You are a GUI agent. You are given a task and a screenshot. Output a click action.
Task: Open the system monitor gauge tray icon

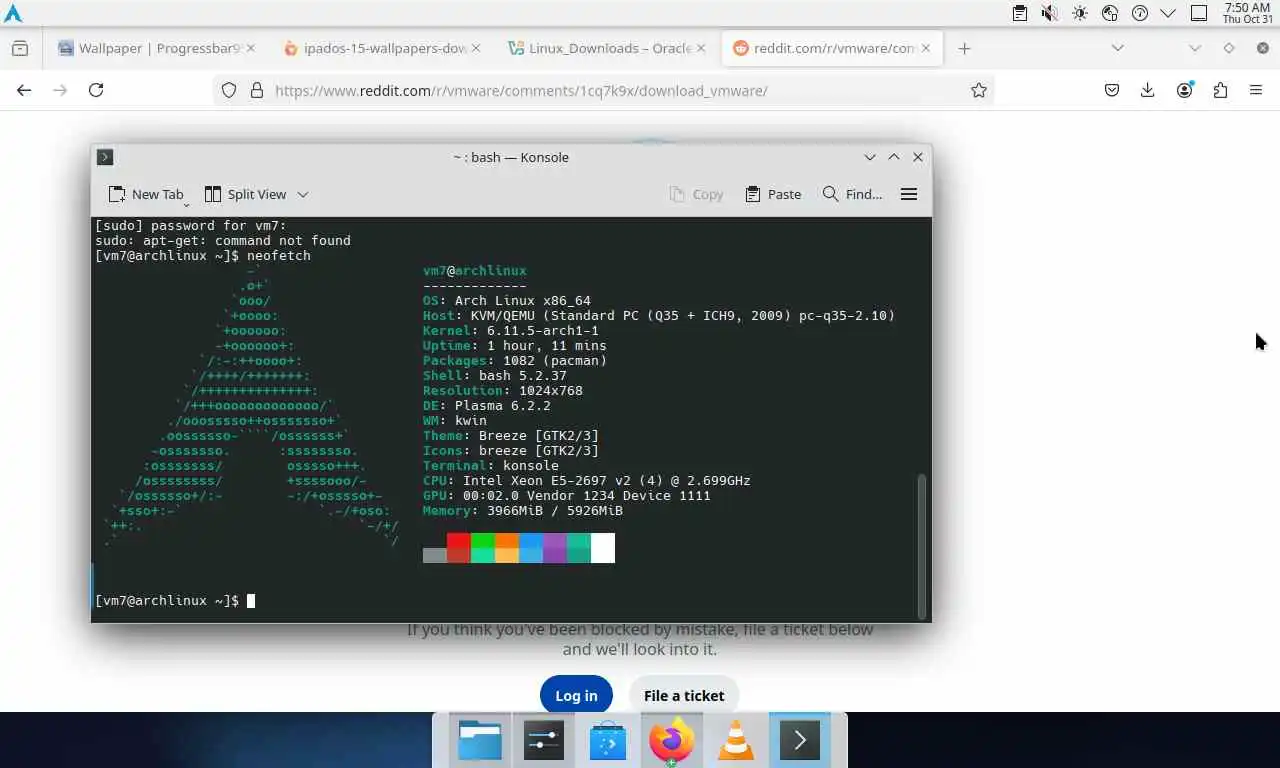pos(1139,13)
